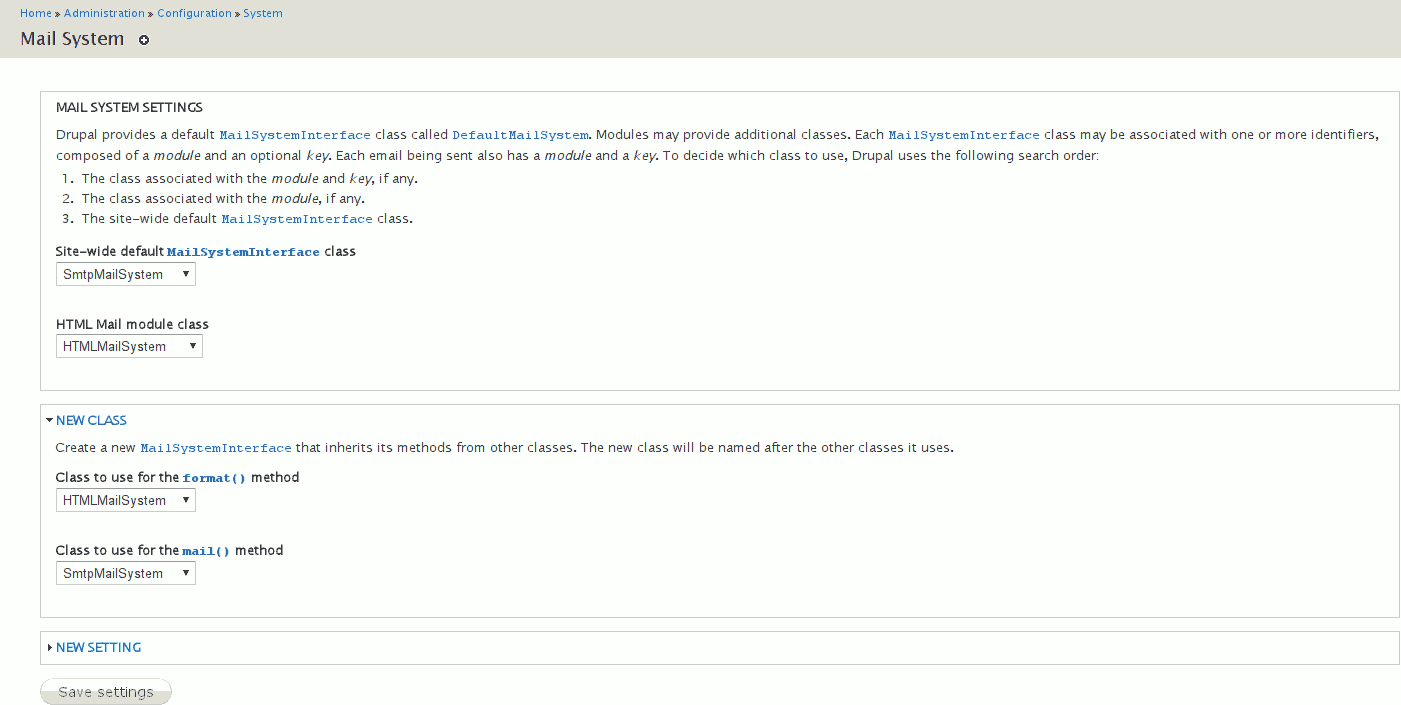Open class dropdown for the mail() method

[126, 573]
